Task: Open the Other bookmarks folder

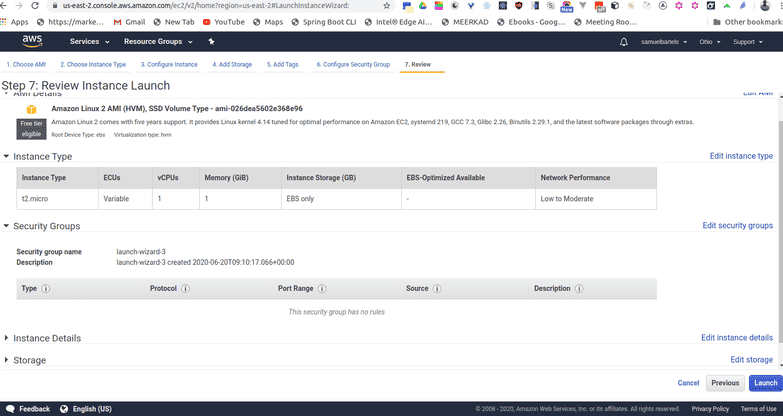Action: 748,22
